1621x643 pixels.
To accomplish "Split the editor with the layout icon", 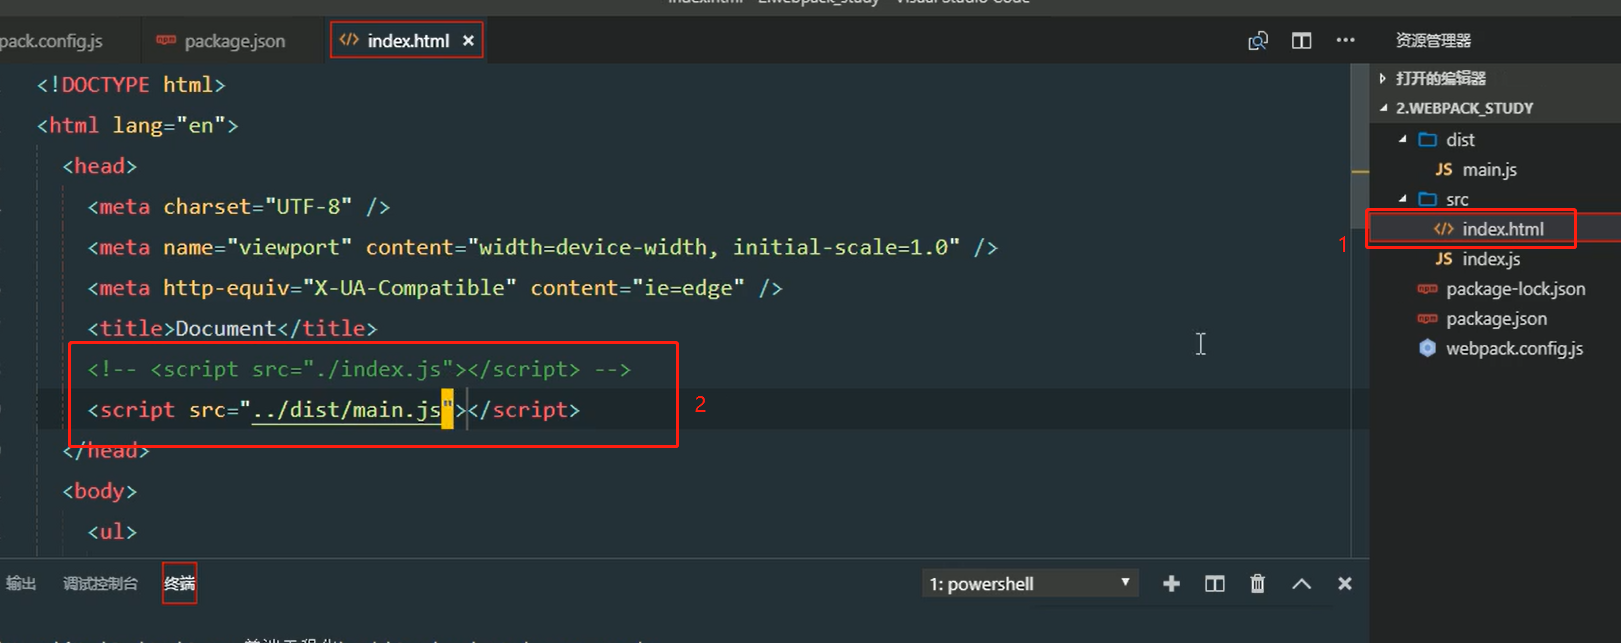I will (x=1301, y=41).
